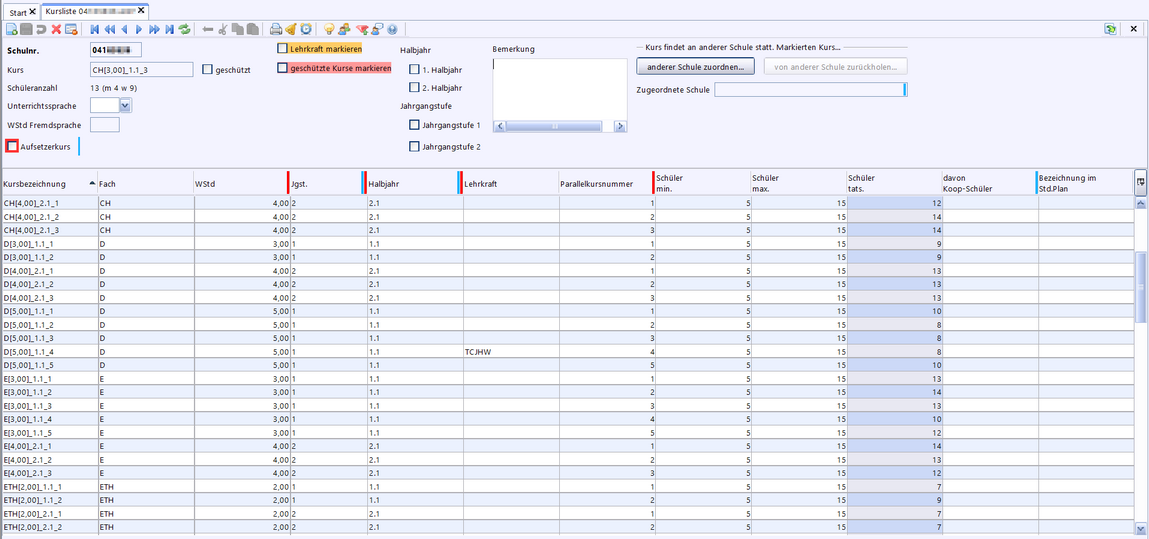Viewport: 1149px width, 539px height.
Task: Click the red filter funnel icon
Action: 362,30
